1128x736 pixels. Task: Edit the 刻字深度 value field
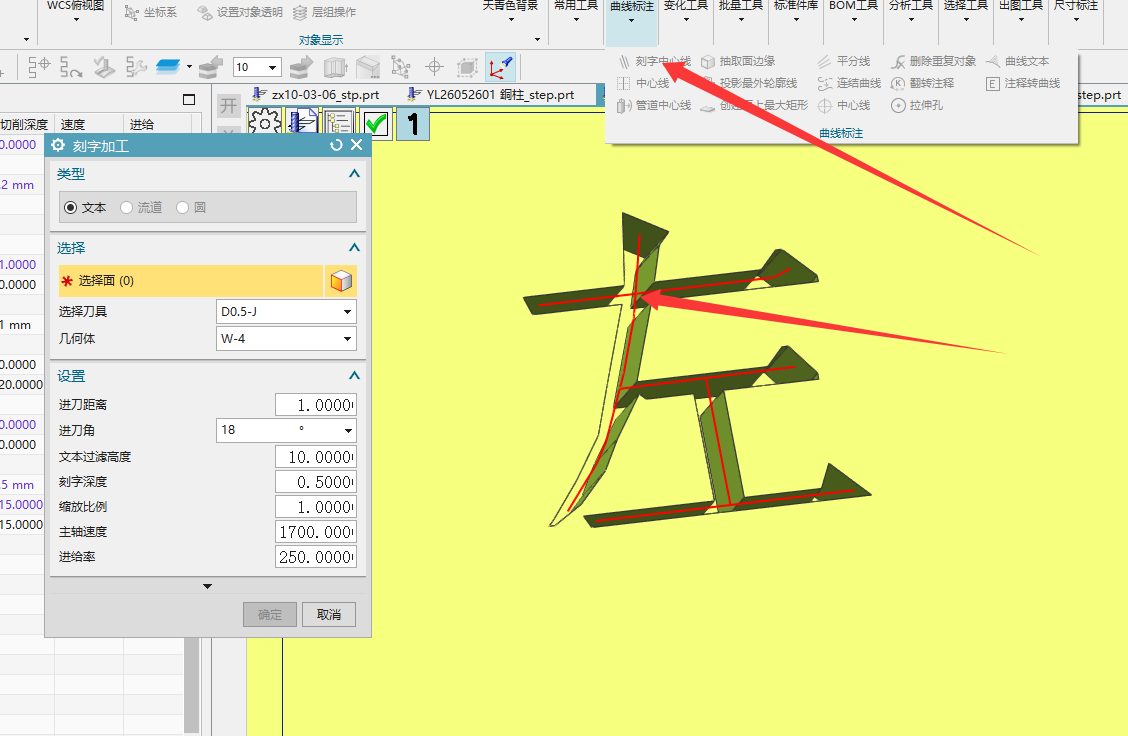316,481
